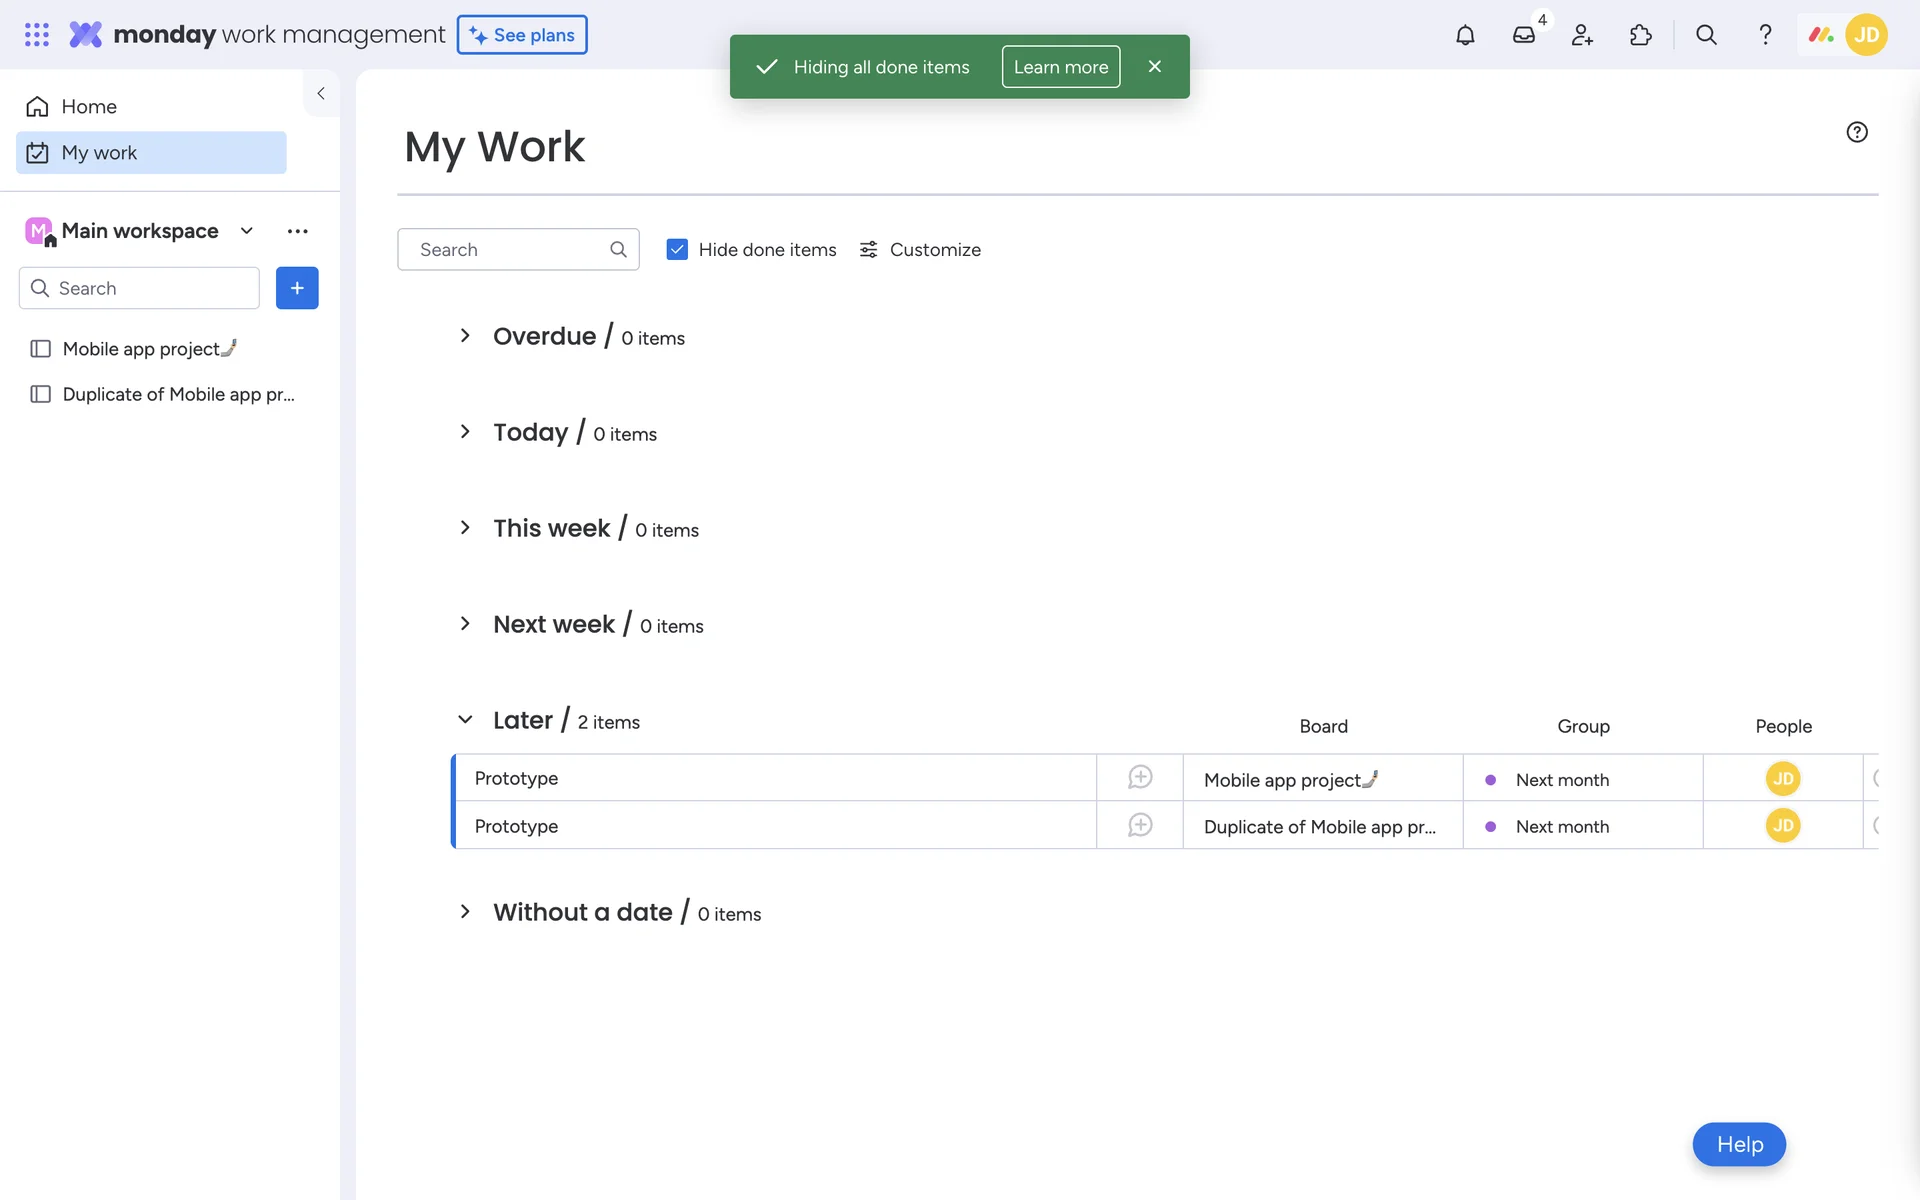Open the products switcher grid icon
This screenshot has height=1200, width=1920.
coord(37,35)
